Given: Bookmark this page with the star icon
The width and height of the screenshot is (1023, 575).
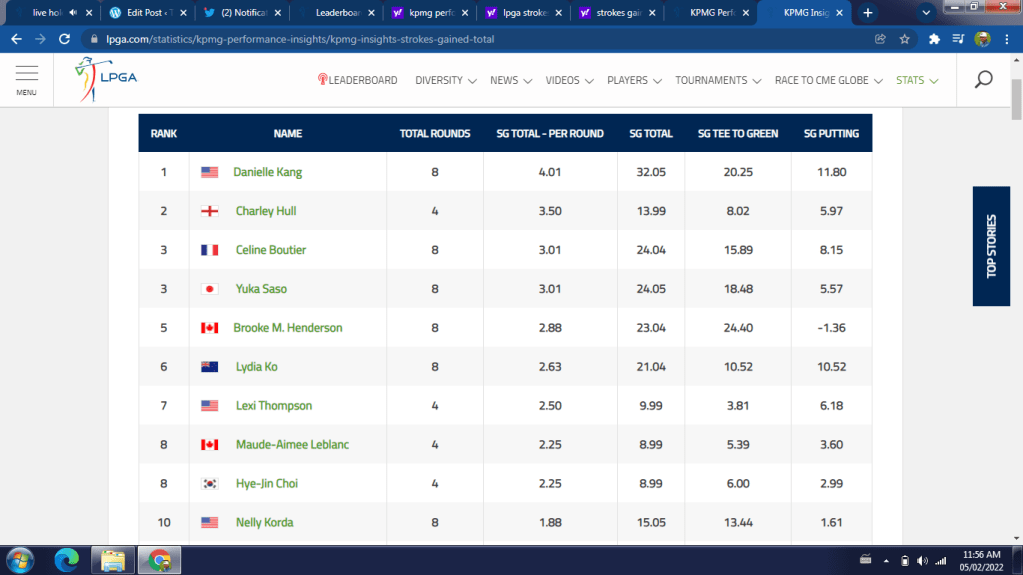Looking at the screenshot, I should [905, 39].
